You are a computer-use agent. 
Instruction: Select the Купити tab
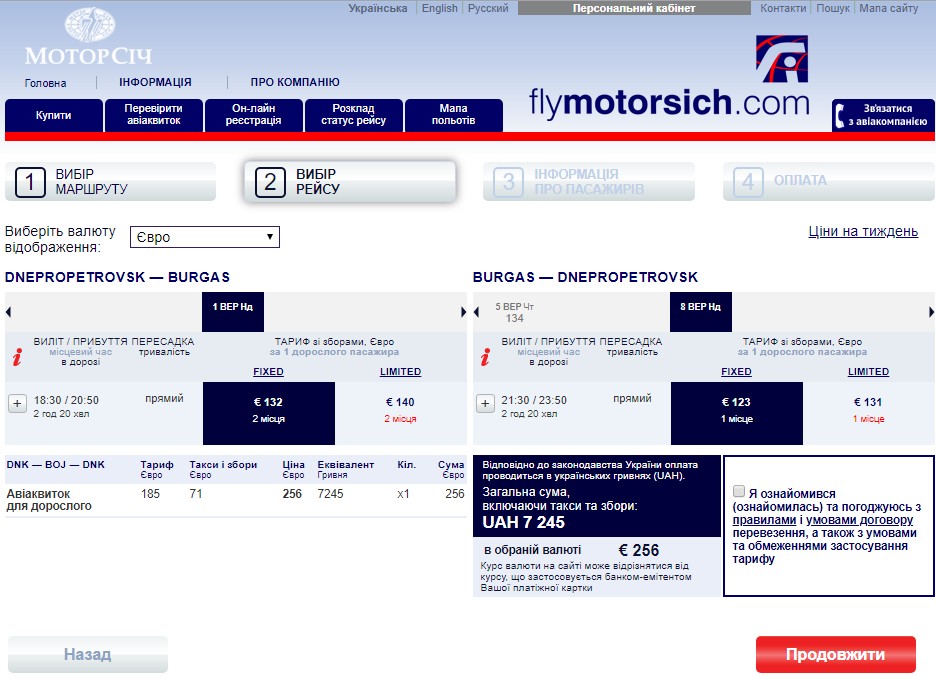tap(54, 115)
